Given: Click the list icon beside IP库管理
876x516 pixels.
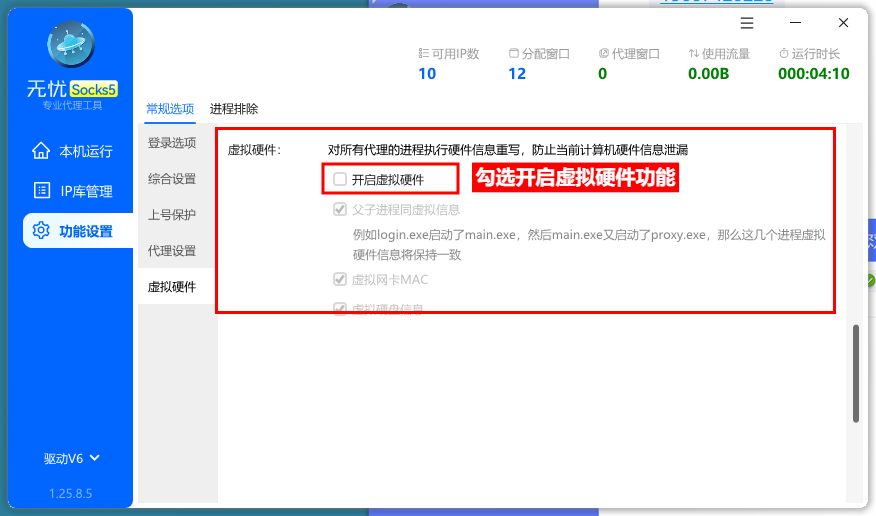Looking at the screenshot, I should (41, 191).
